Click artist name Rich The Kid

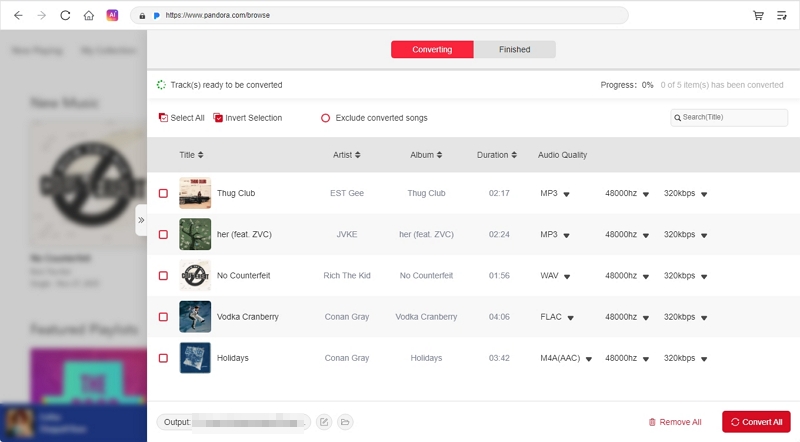click(347, 276)
